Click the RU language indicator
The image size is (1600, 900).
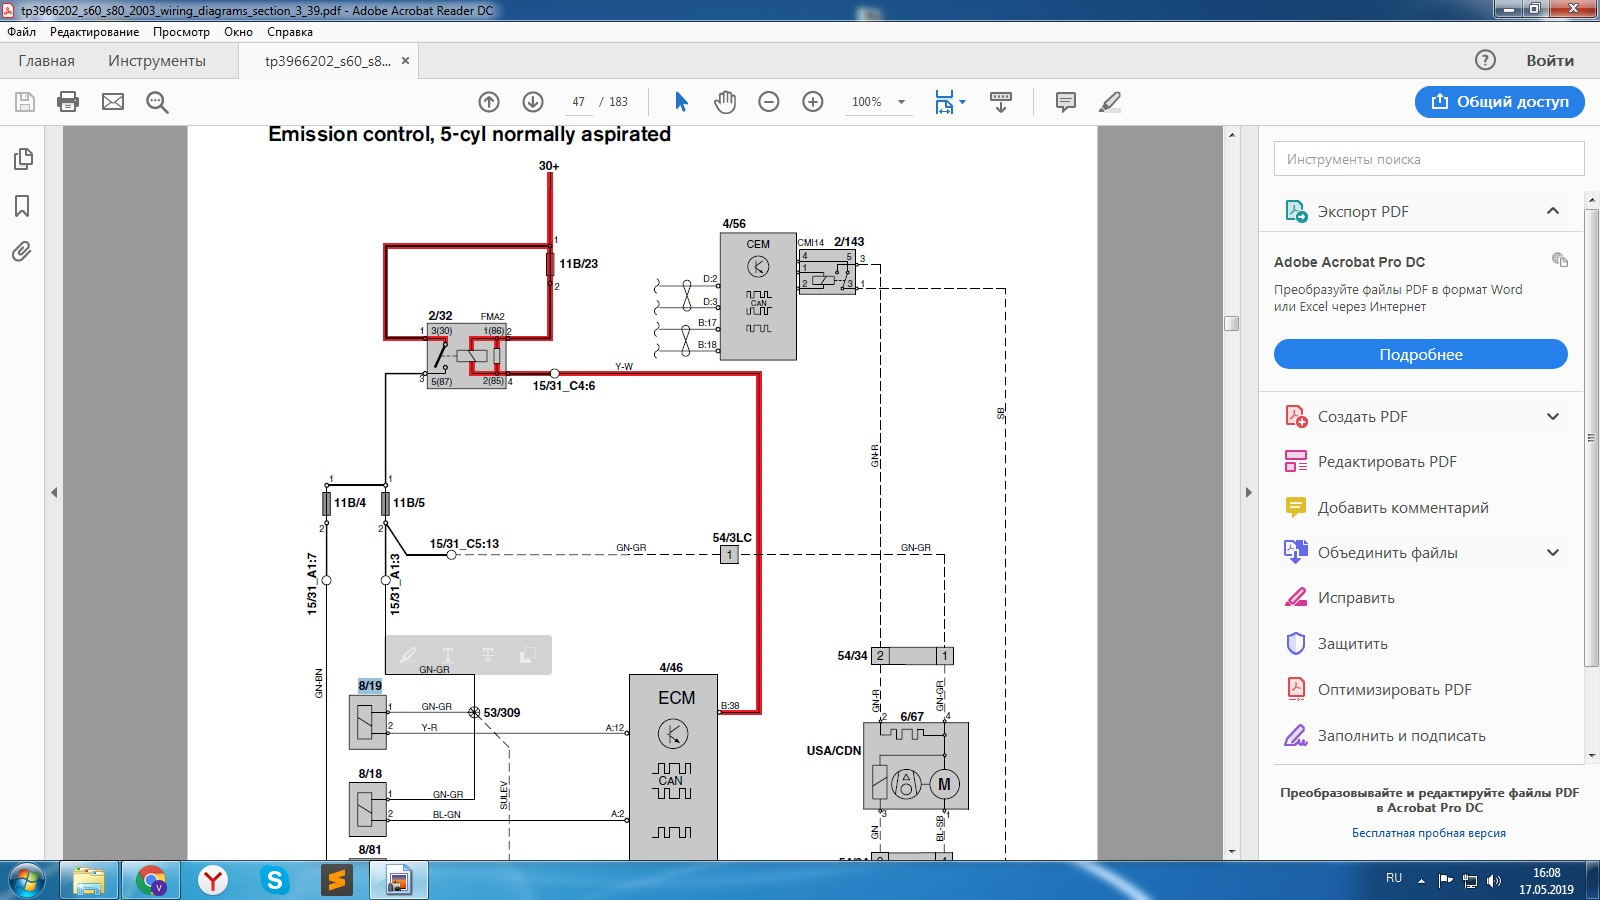[x=1393, y=877]
